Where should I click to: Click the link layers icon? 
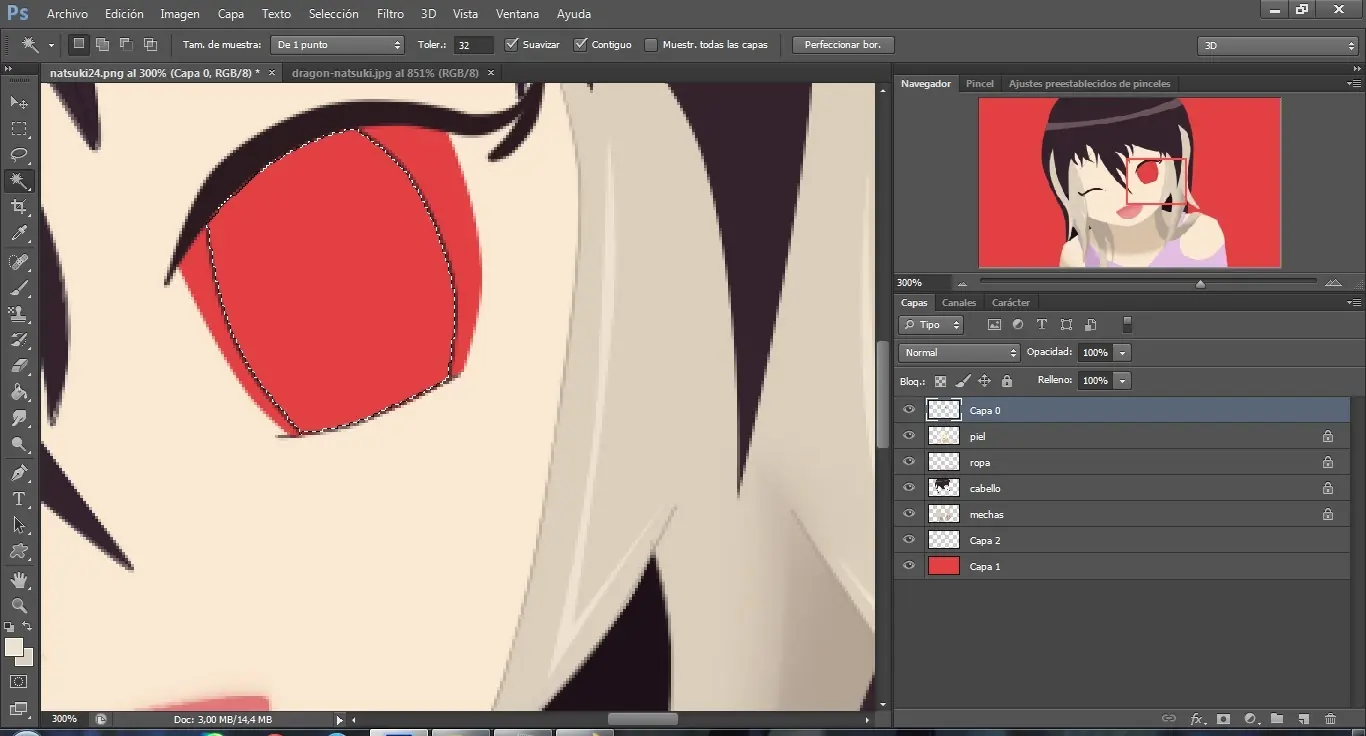click(x=1168, y=719)
